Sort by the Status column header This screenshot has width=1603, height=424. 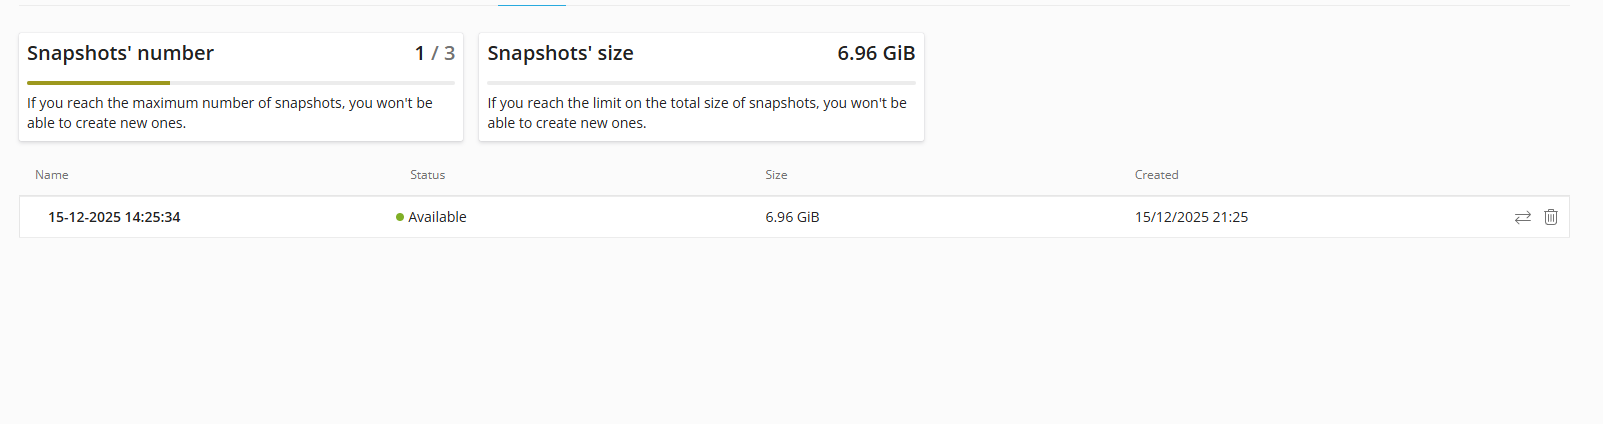(x=427, y=175)
